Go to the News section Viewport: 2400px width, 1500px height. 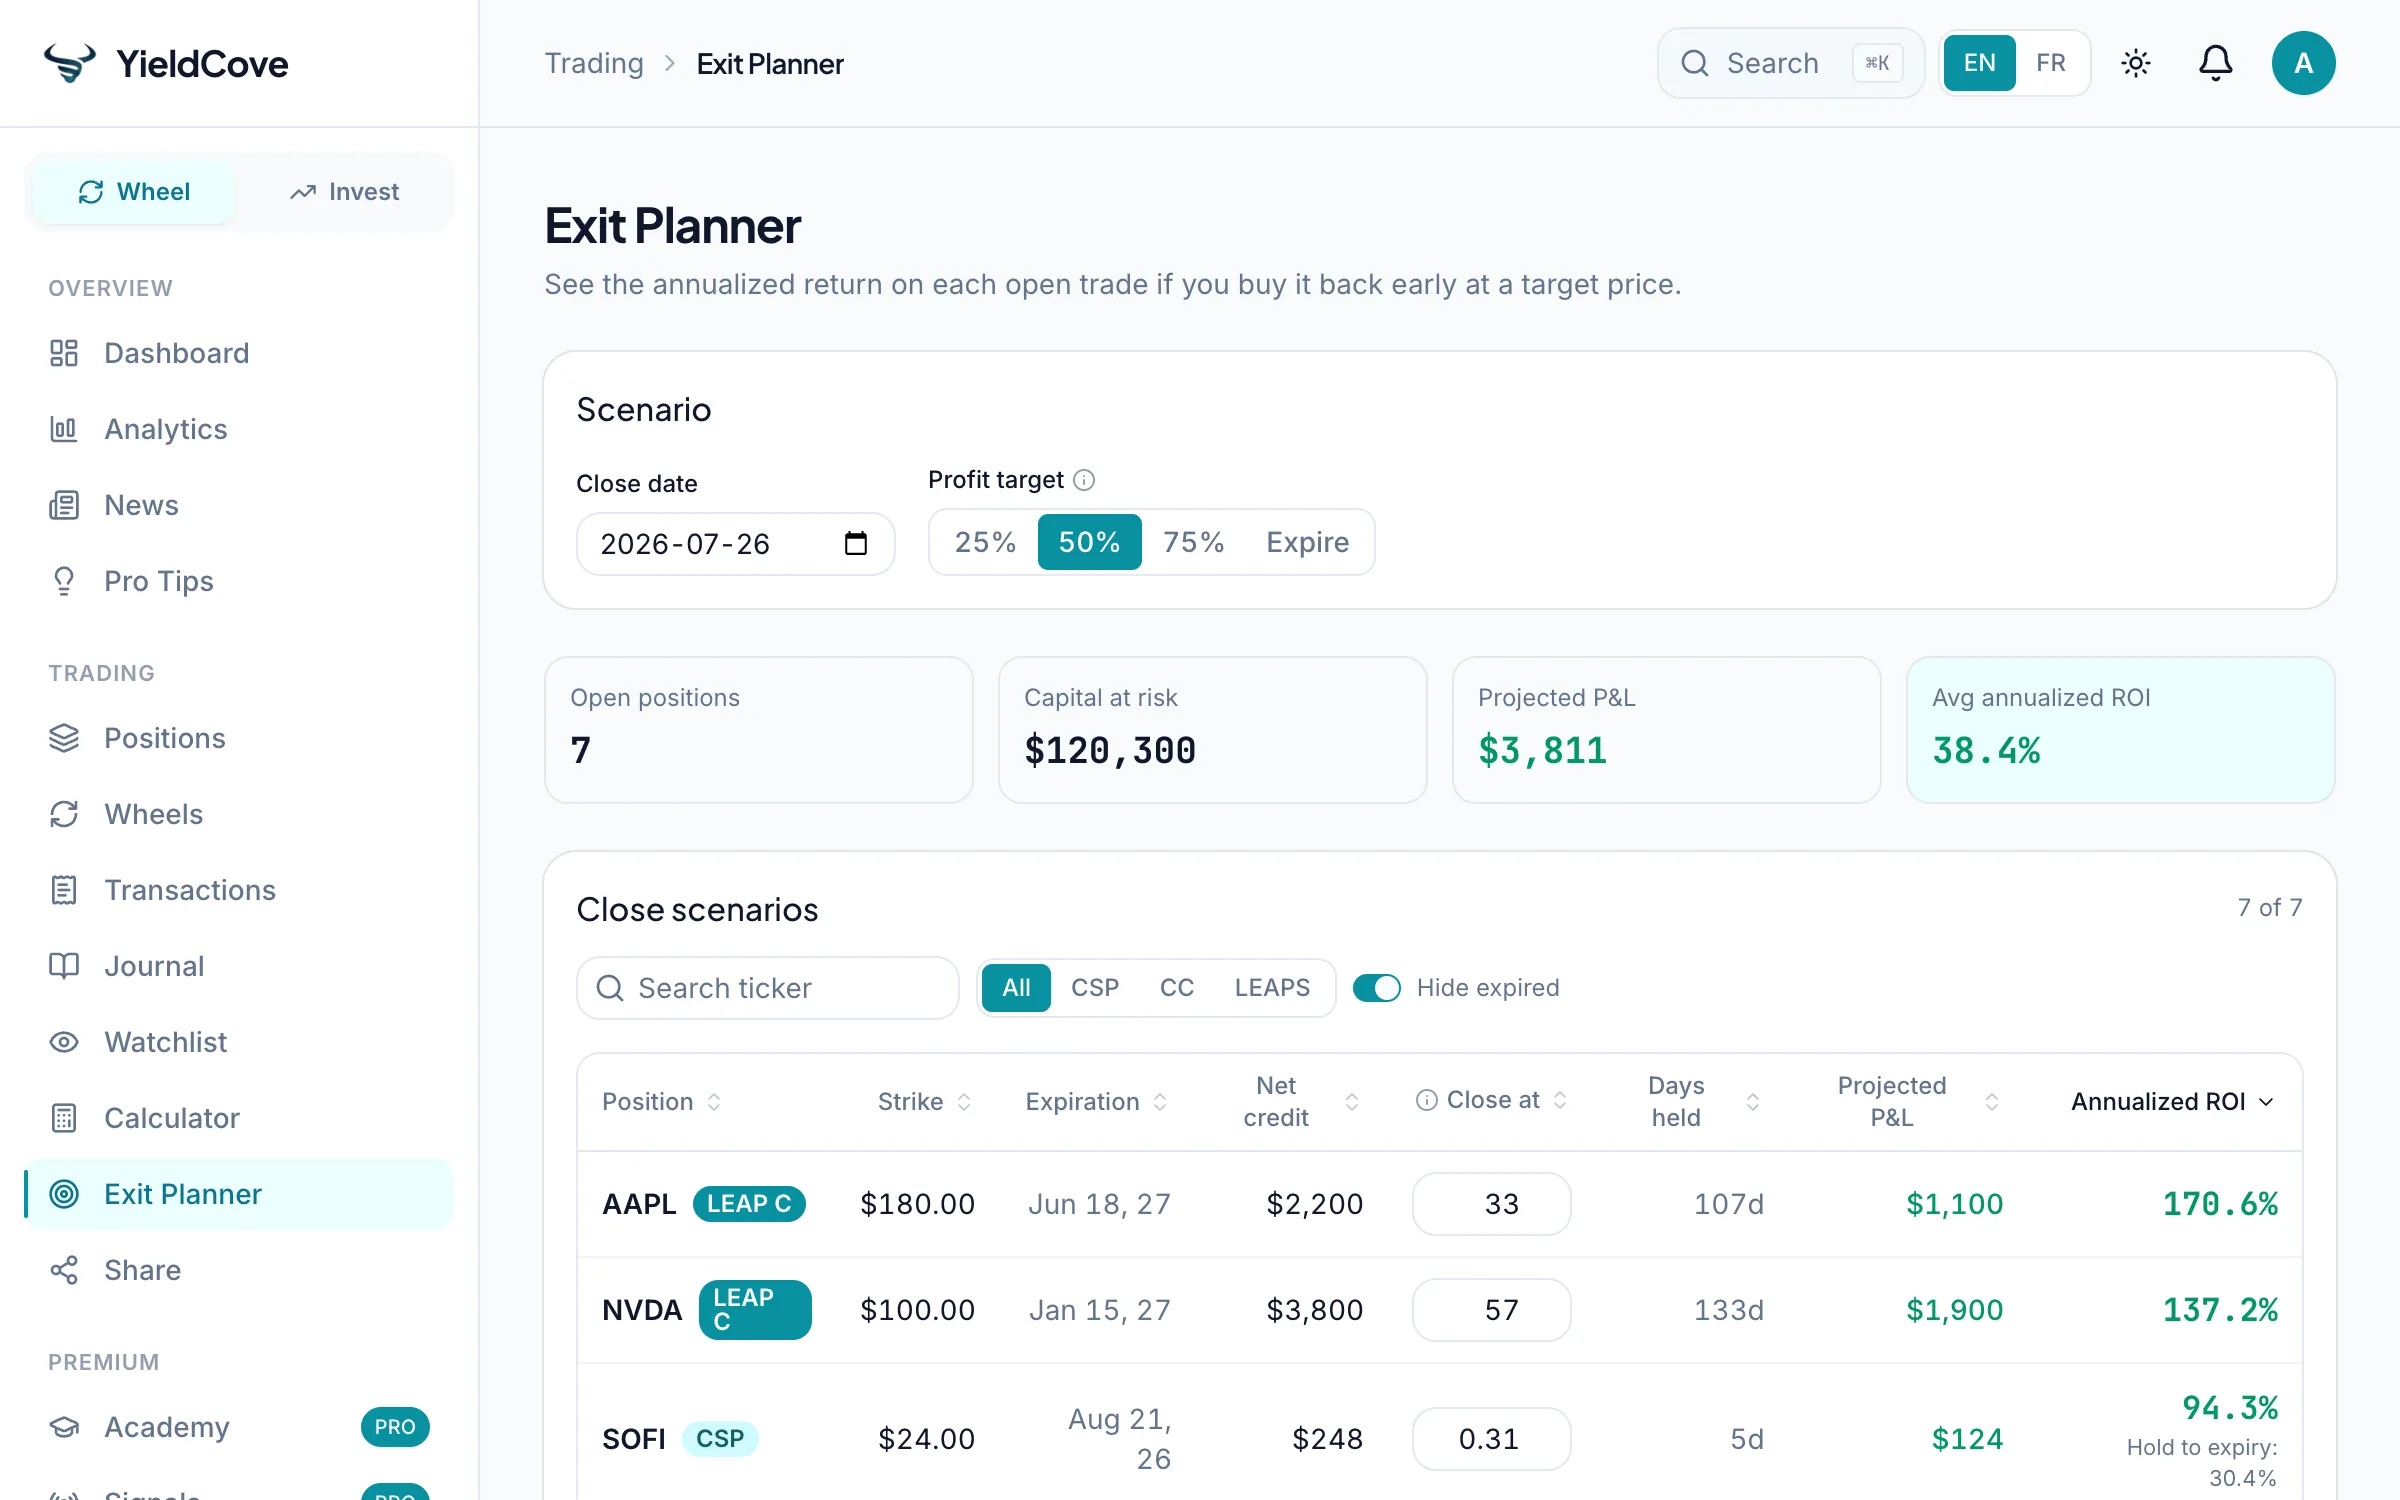click(238, 505)
